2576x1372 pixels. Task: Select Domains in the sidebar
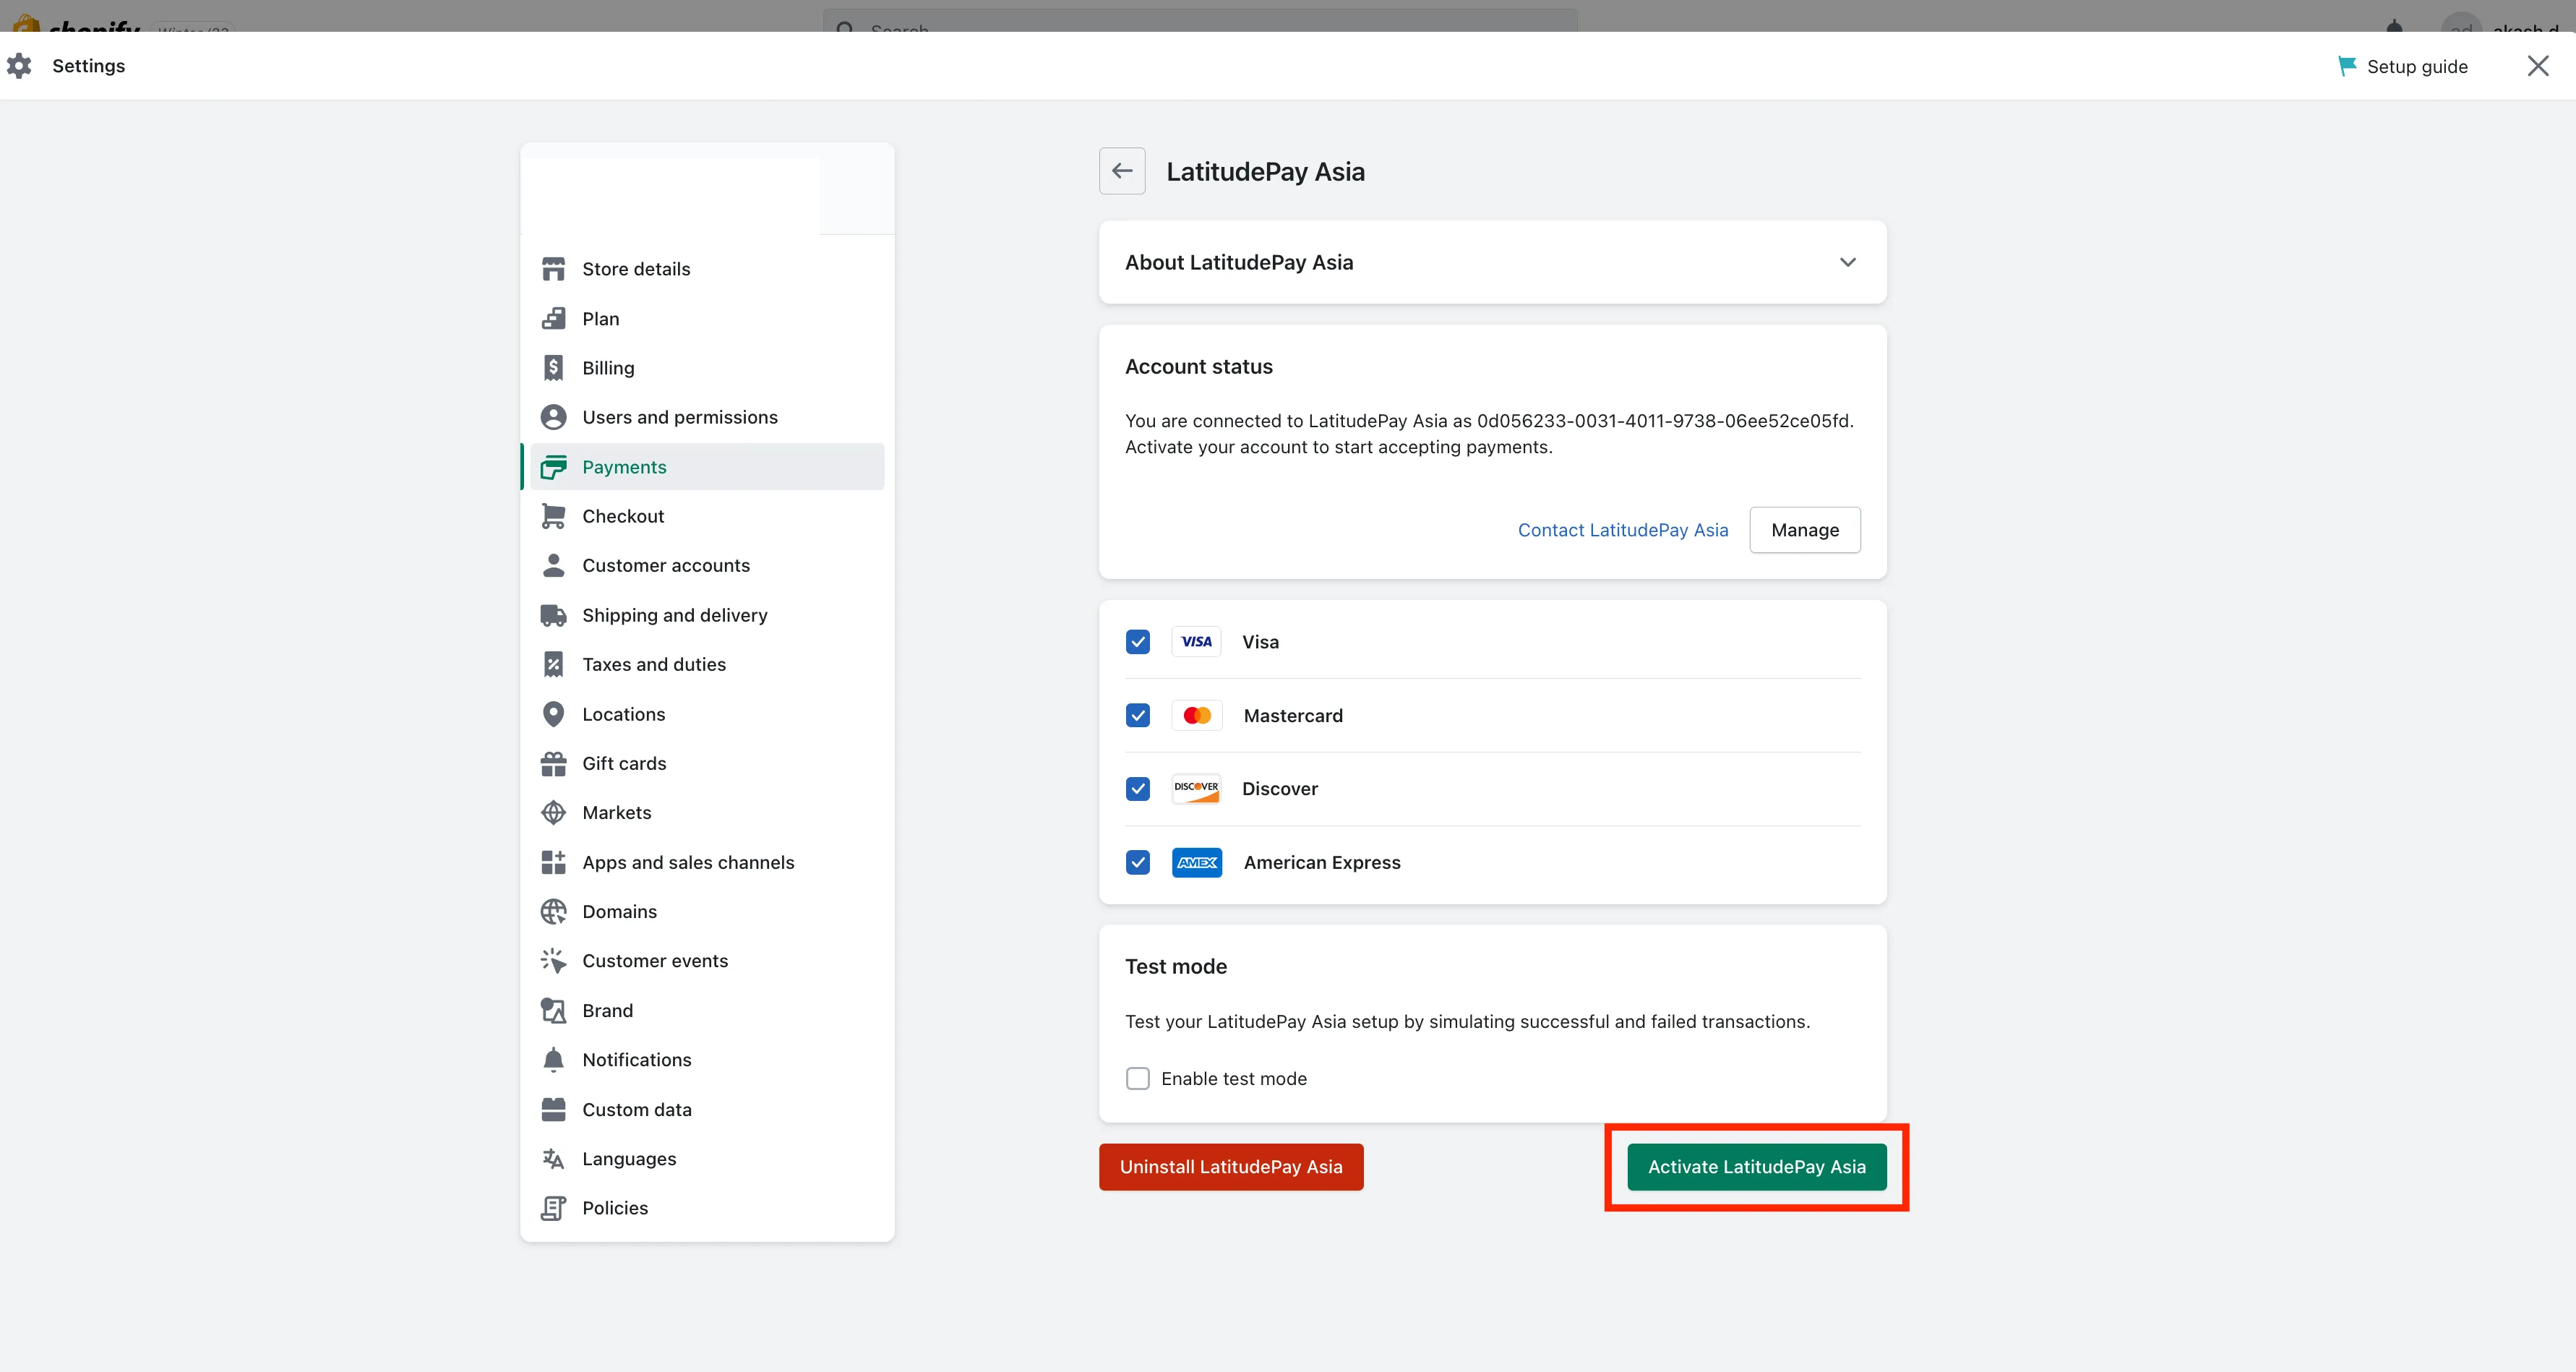(x=707, y=911)
